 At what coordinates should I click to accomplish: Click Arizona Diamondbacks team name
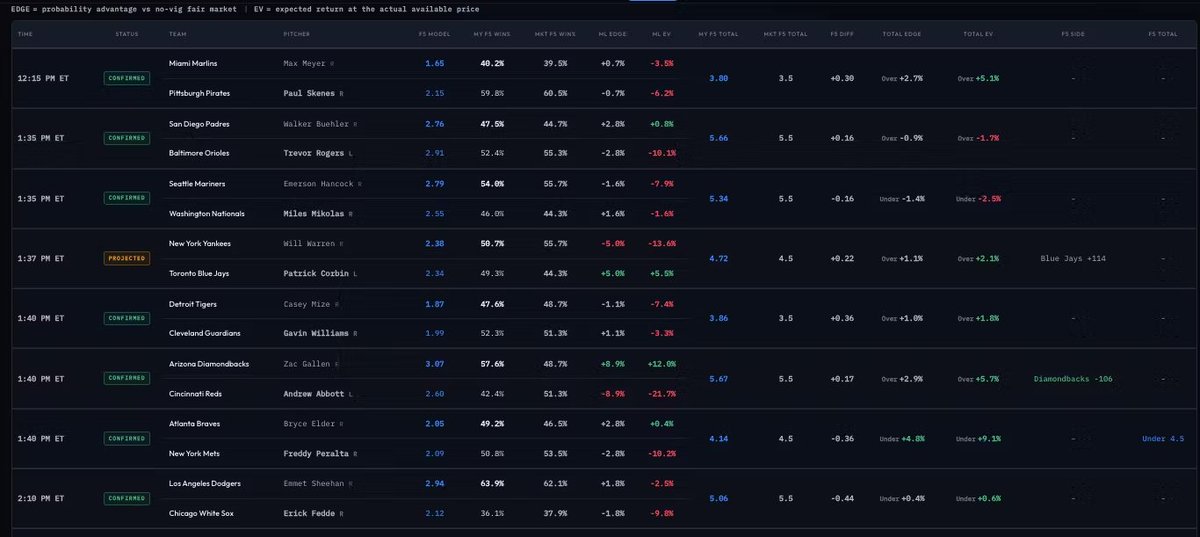tap(210, 363)
